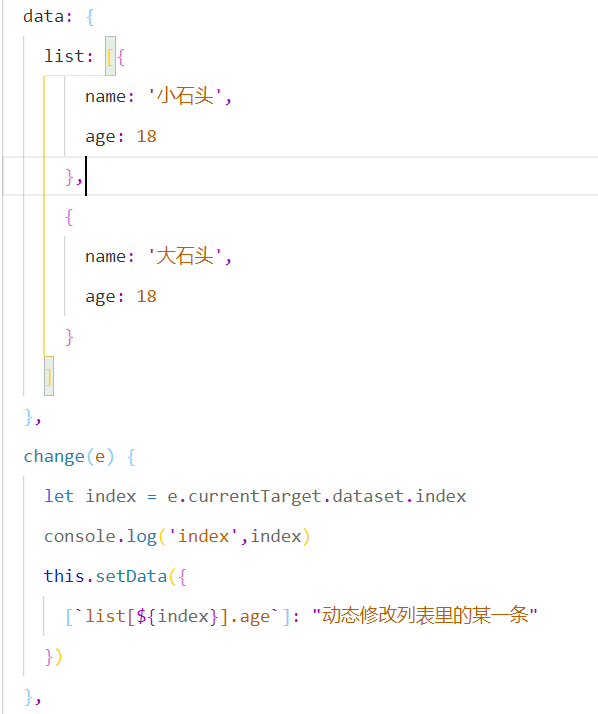Click the 'log' method name
Viewport: 598px width, 714px height.
click(x=142, y=536)
